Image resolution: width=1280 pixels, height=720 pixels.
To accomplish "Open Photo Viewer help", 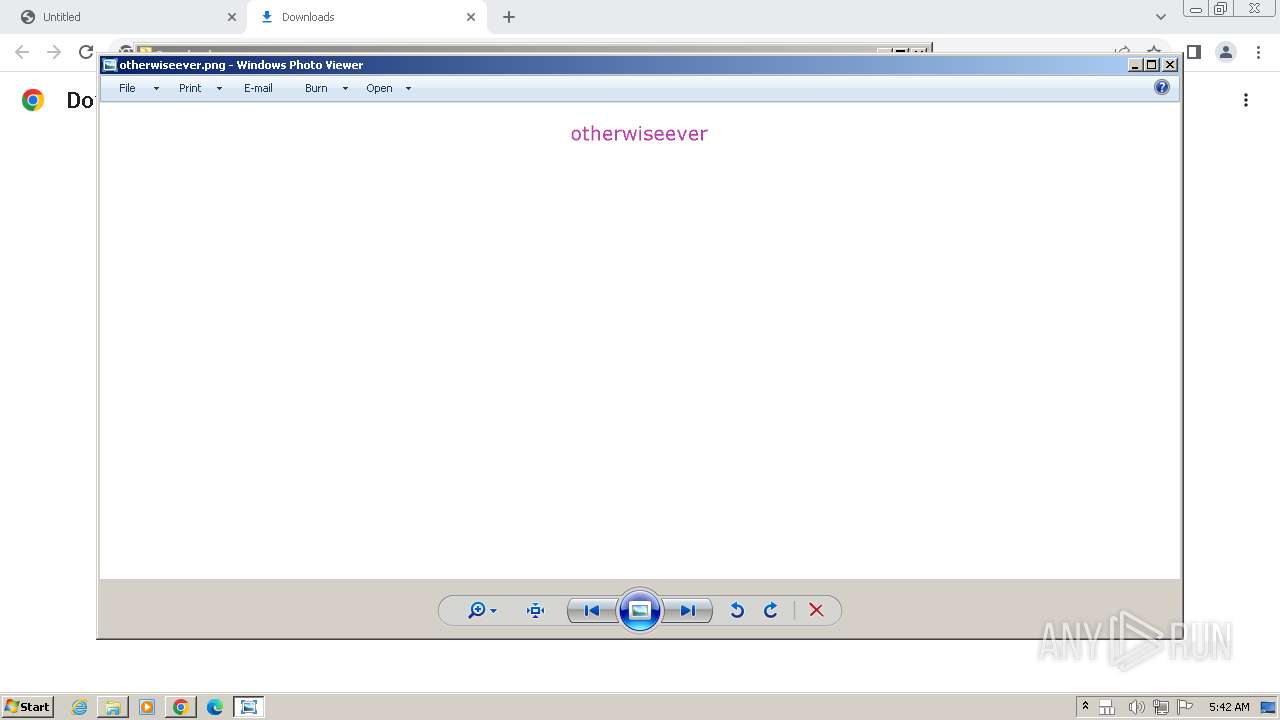I will coord(1162,87).
